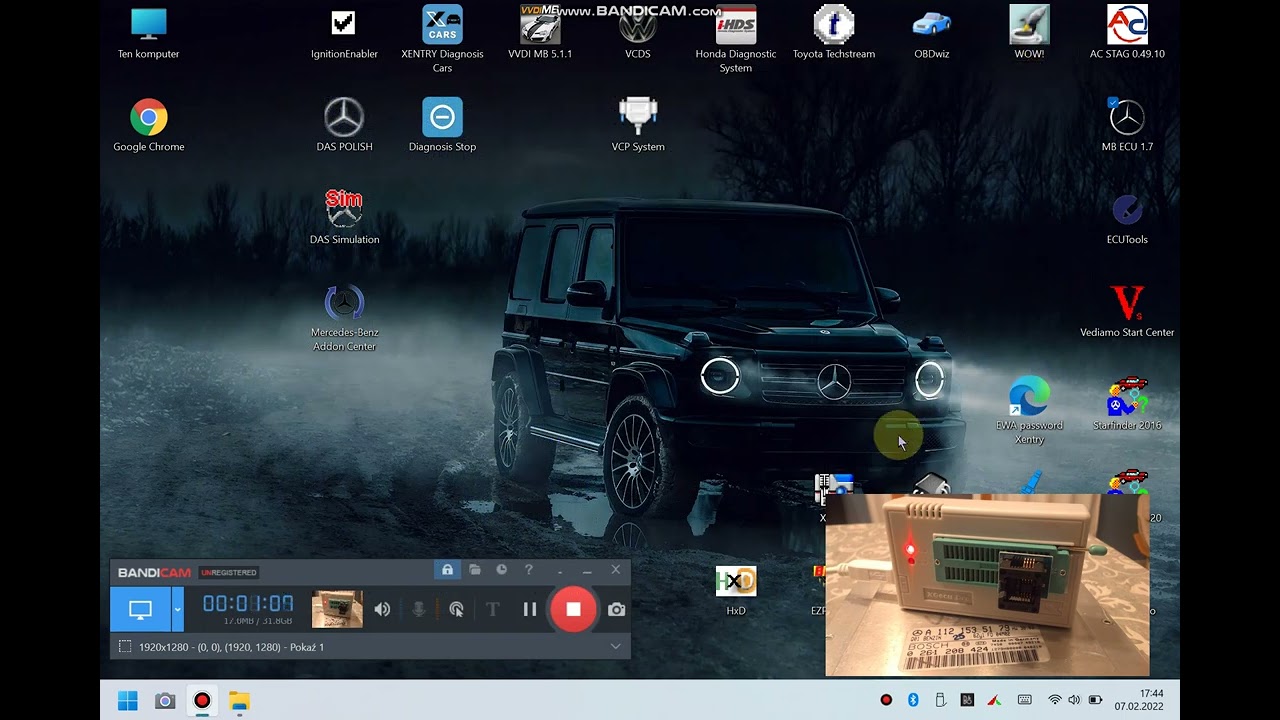Open the volume tray icon

1074,700
